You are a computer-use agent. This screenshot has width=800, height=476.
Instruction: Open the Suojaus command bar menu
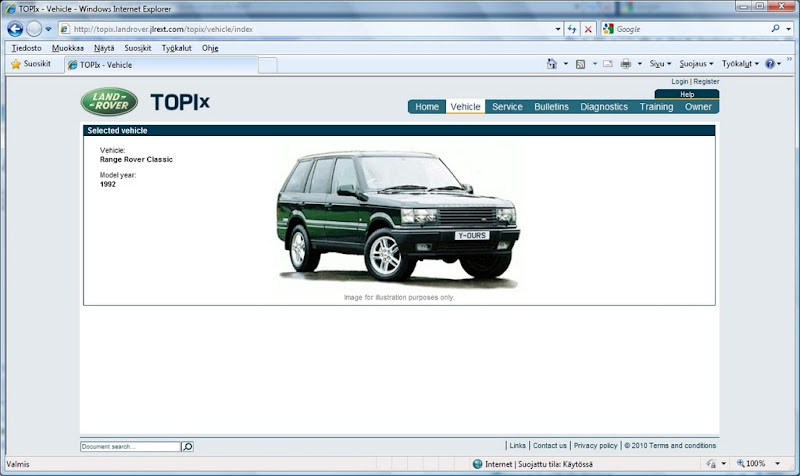[x=696, y=64]
